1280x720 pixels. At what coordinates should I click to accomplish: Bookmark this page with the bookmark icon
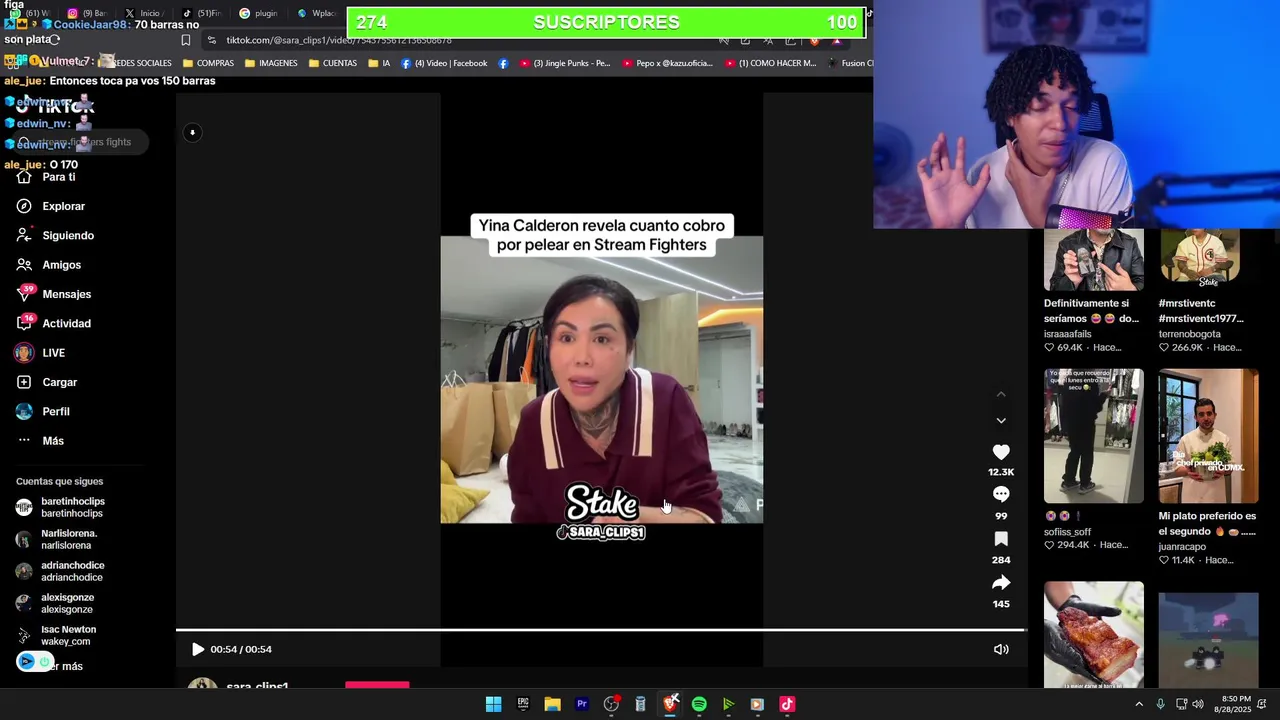click(x=185, y=40)
